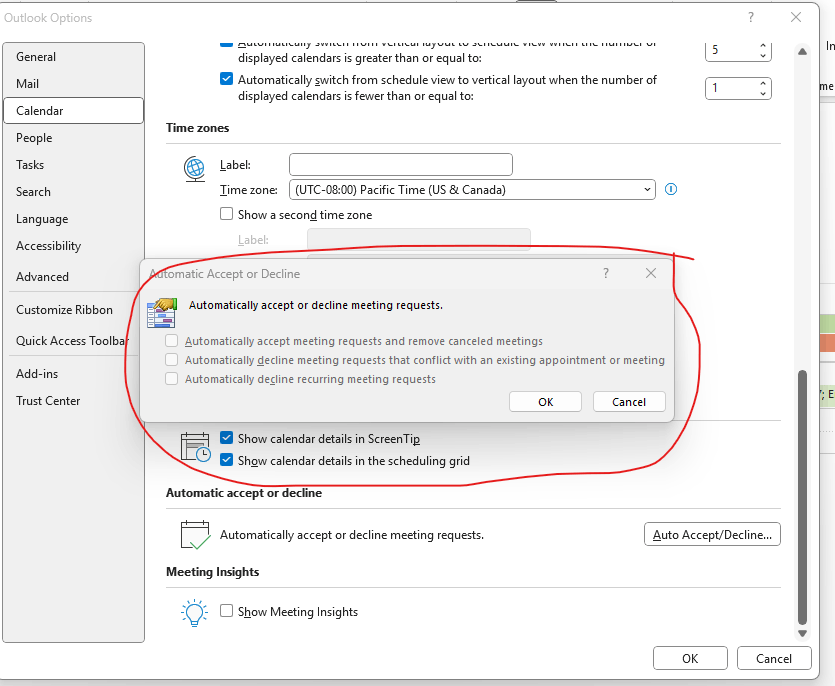
Task: Click the calendar checkmark auto accept icon
Action: point(195,535)
